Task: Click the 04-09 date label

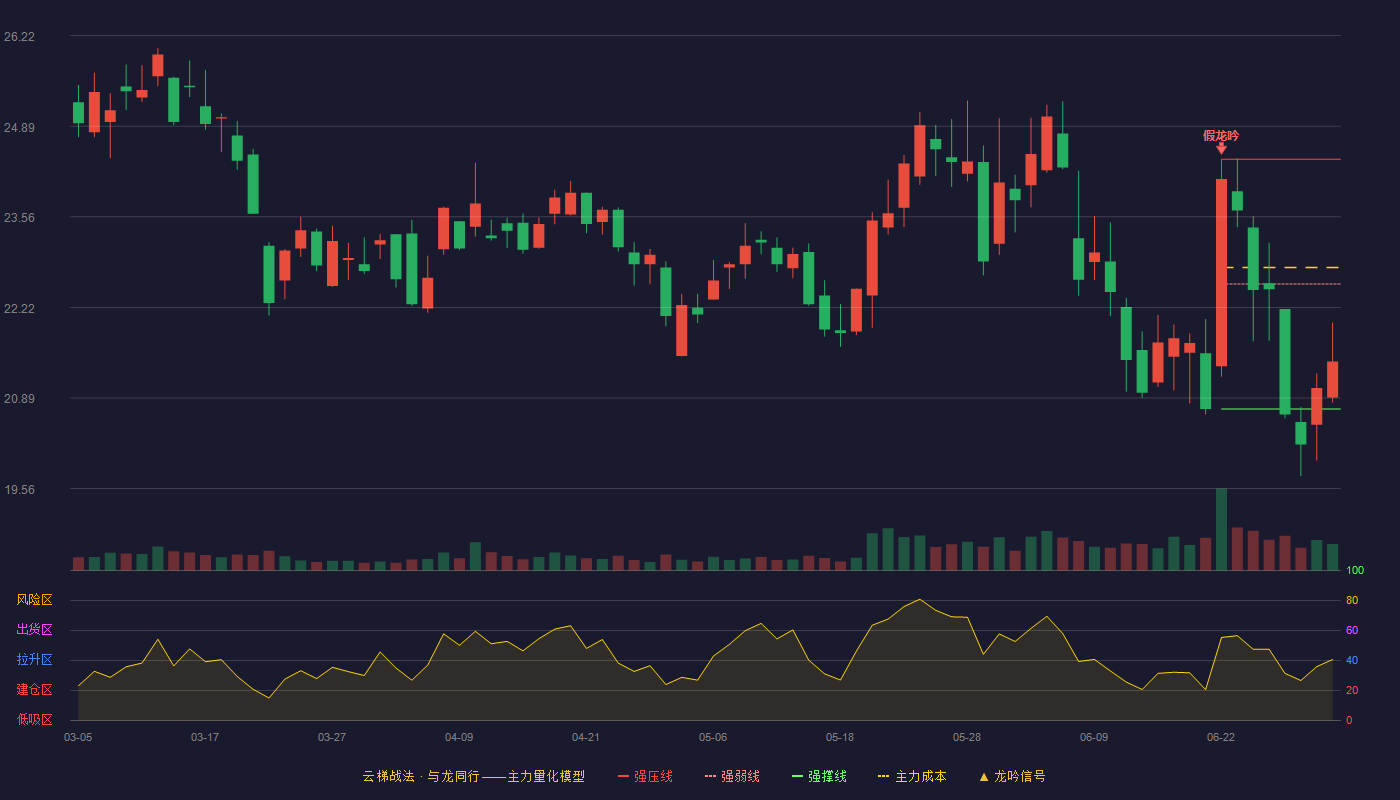Action: (x=459, y=737)
